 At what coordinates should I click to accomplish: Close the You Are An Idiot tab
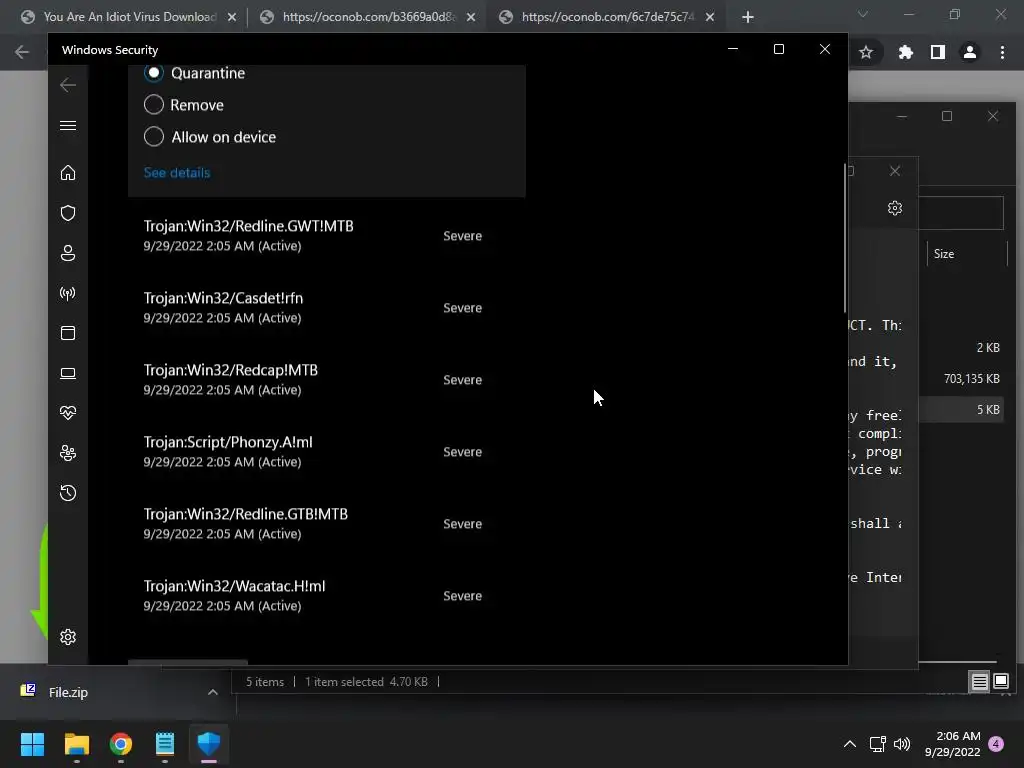coord(232,18)
